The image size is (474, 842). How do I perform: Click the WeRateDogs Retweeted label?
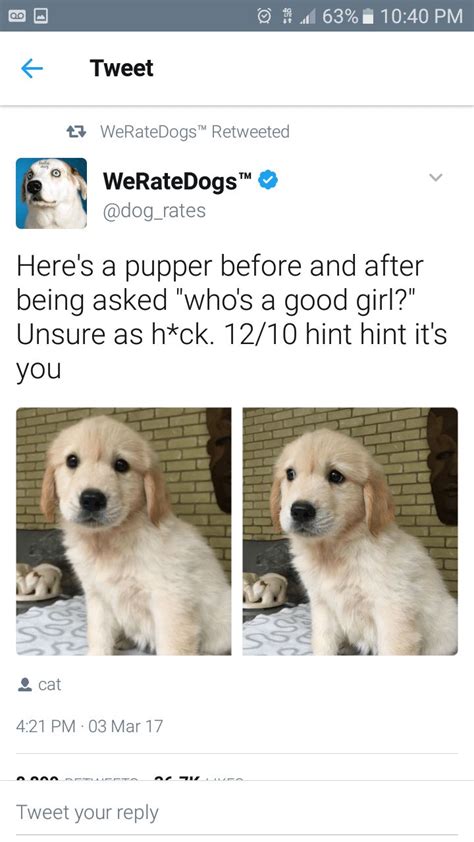pos(195,132)
